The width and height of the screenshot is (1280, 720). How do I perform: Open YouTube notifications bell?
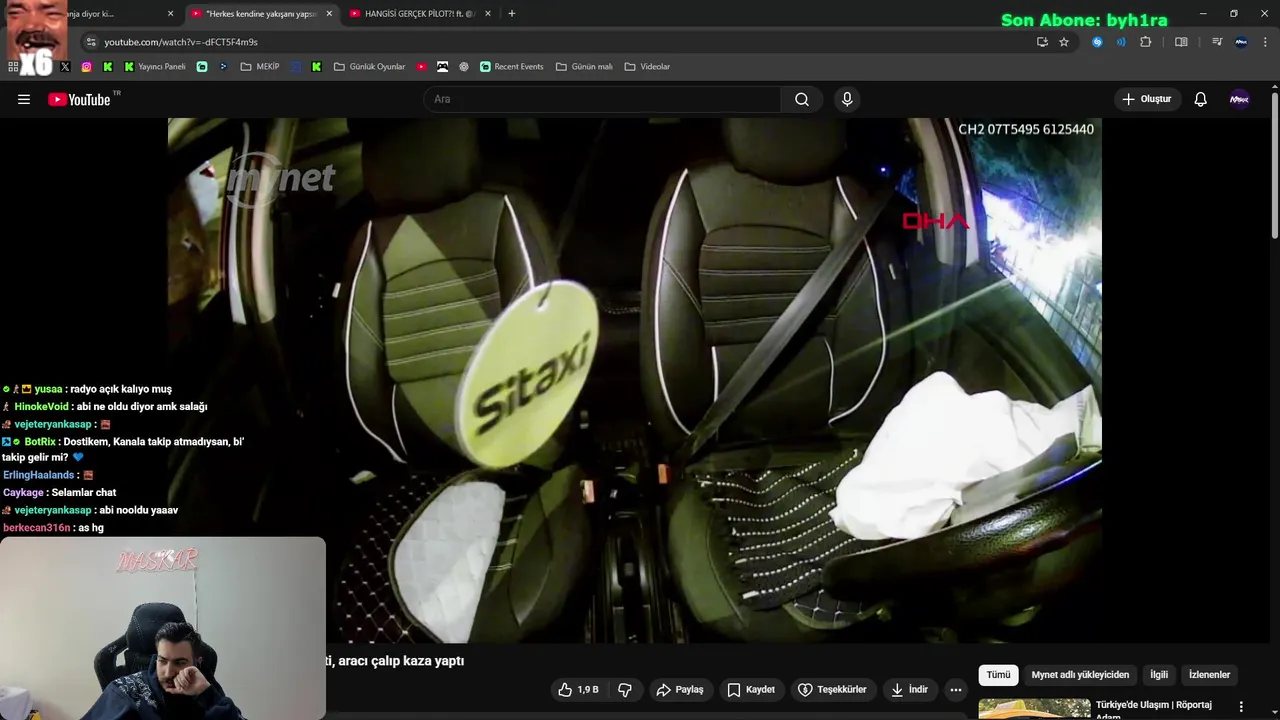(1201, 99)
